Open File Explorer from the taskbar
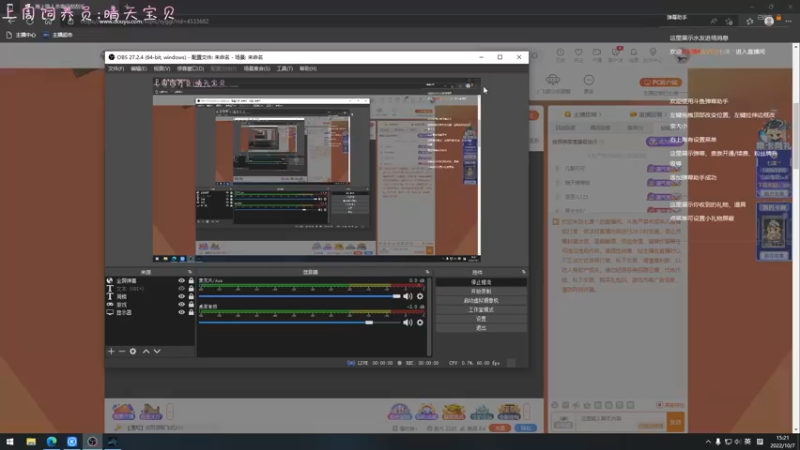800x450 pixels. tap(31, 441)
